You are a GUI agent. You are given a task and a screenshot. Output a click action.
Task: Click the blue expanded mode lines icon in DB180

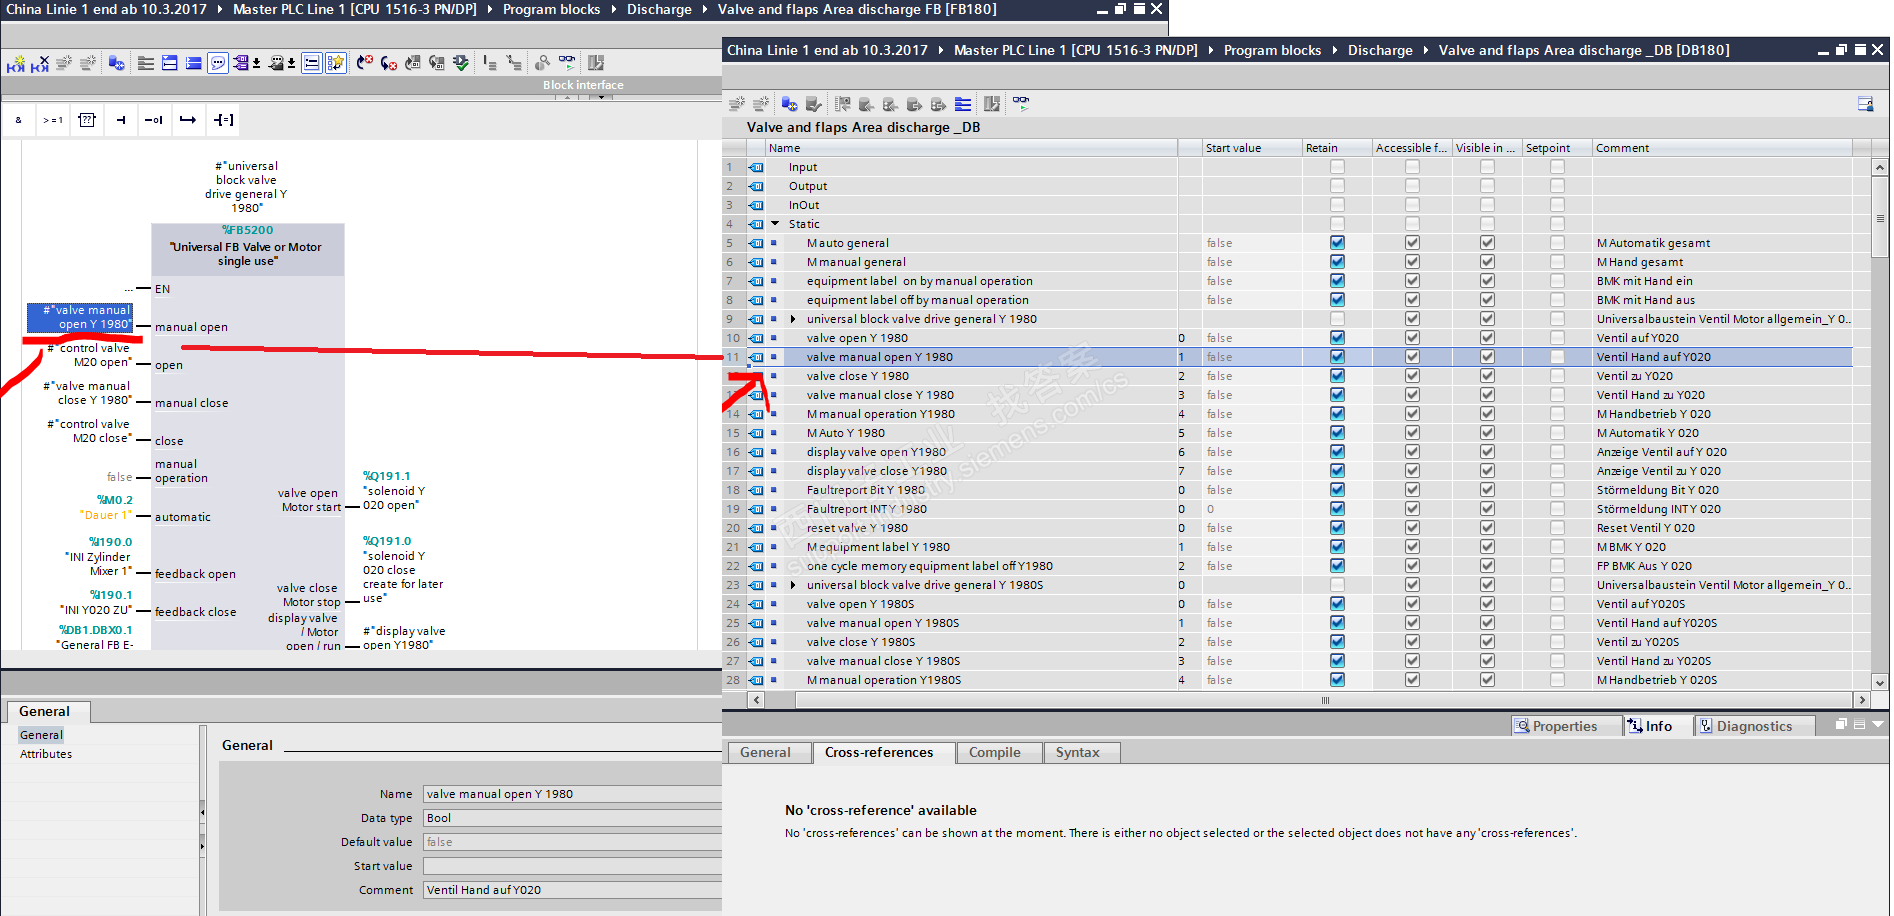coord(963,104)
